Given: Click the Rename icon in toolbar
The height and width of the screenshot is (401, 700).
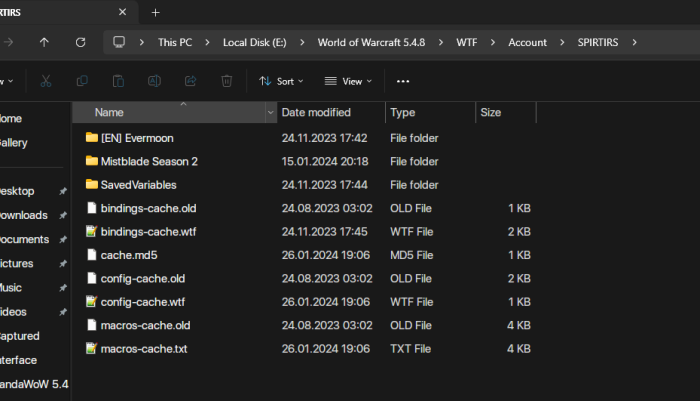Looking at the screenshot, I should click(154, 81).
